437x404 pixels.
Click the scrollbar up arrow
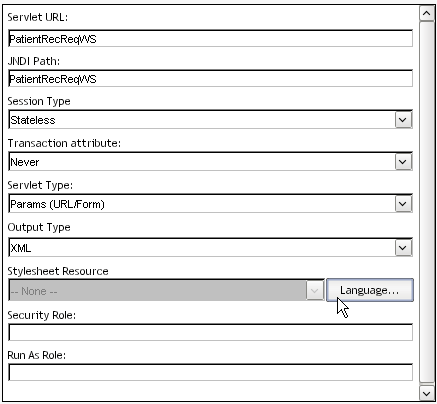tap(426, 13)
